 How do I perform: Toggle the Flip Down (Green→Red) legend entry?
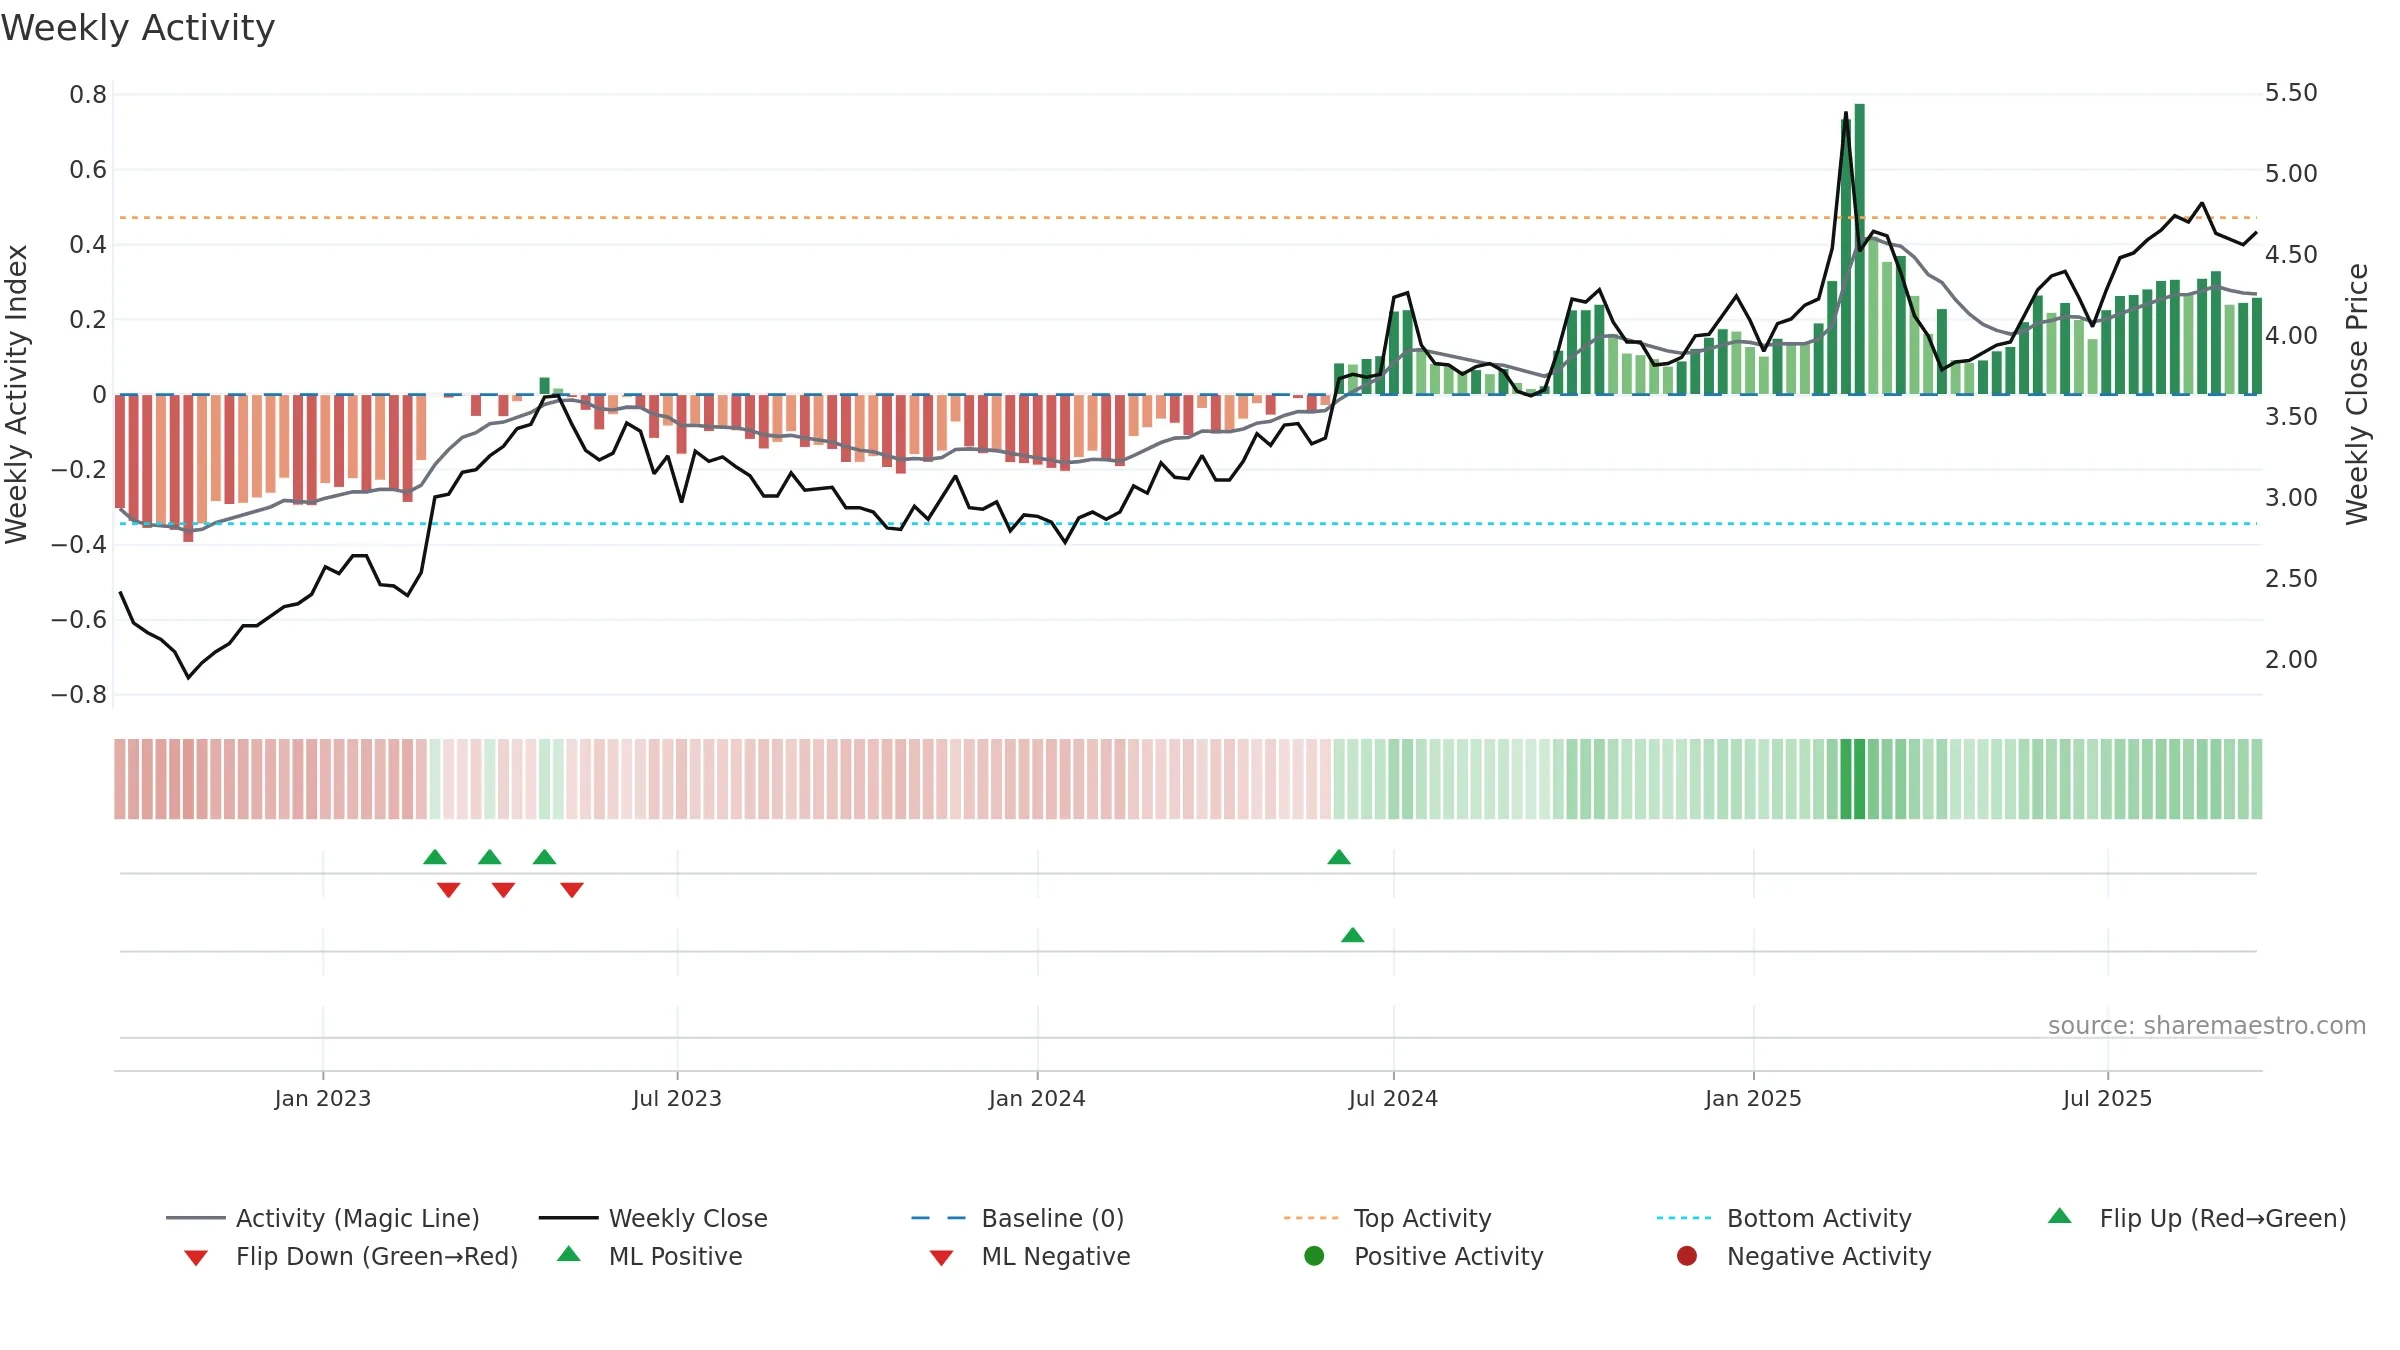[351, 1256]
